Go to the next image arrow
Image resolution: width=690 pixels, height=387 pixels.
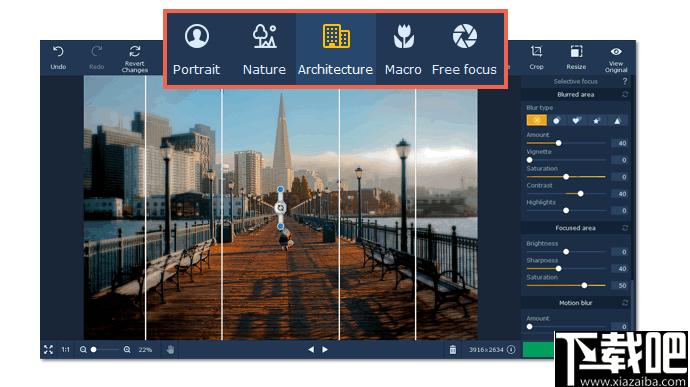(325, 350)
